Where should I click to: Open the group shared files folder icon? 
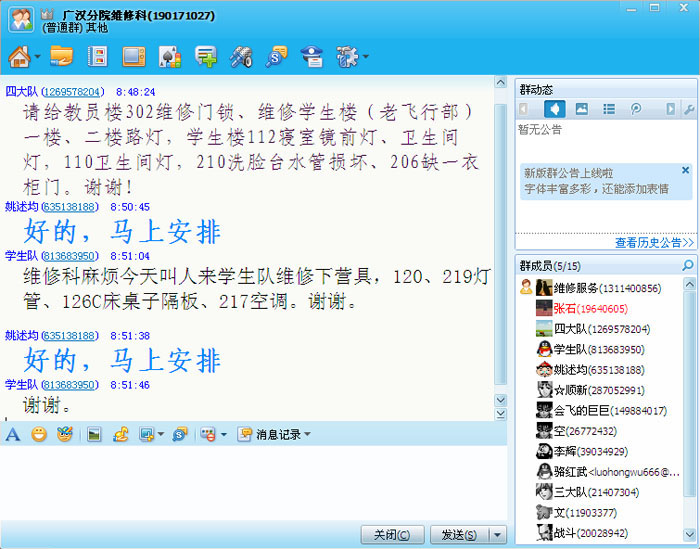62,56
